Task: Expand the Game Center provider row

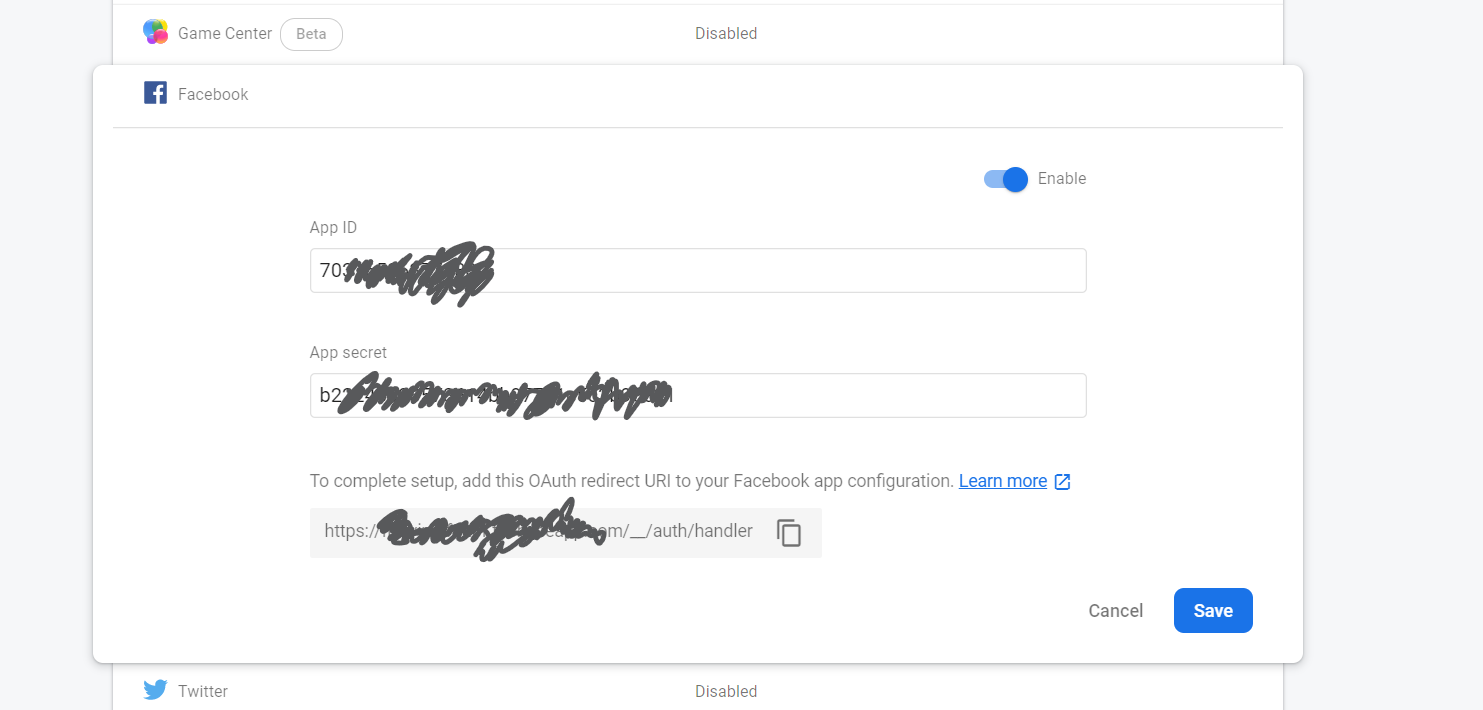Action: (x=697, y=33)
